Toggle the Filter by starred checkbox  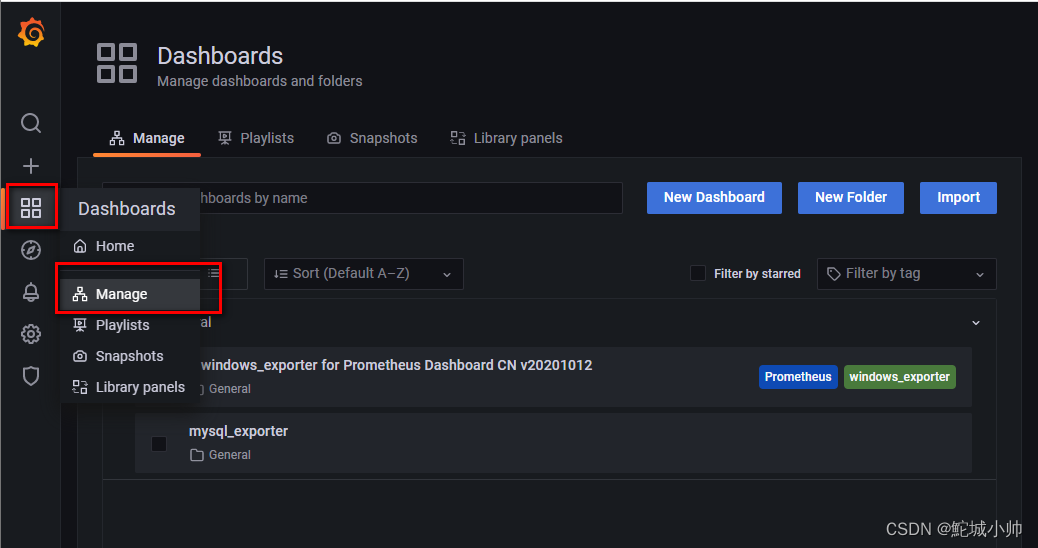(x=698, y=273)
